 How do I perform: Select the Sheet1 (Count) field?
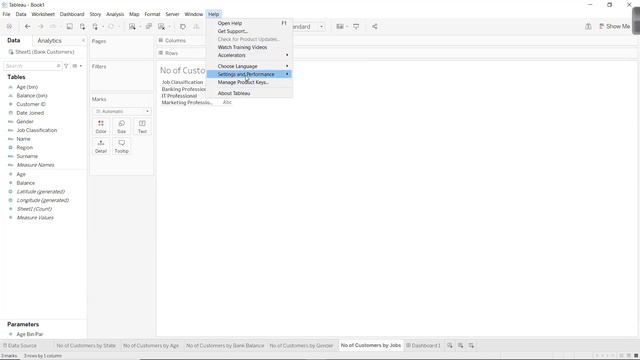click(34, 209)
